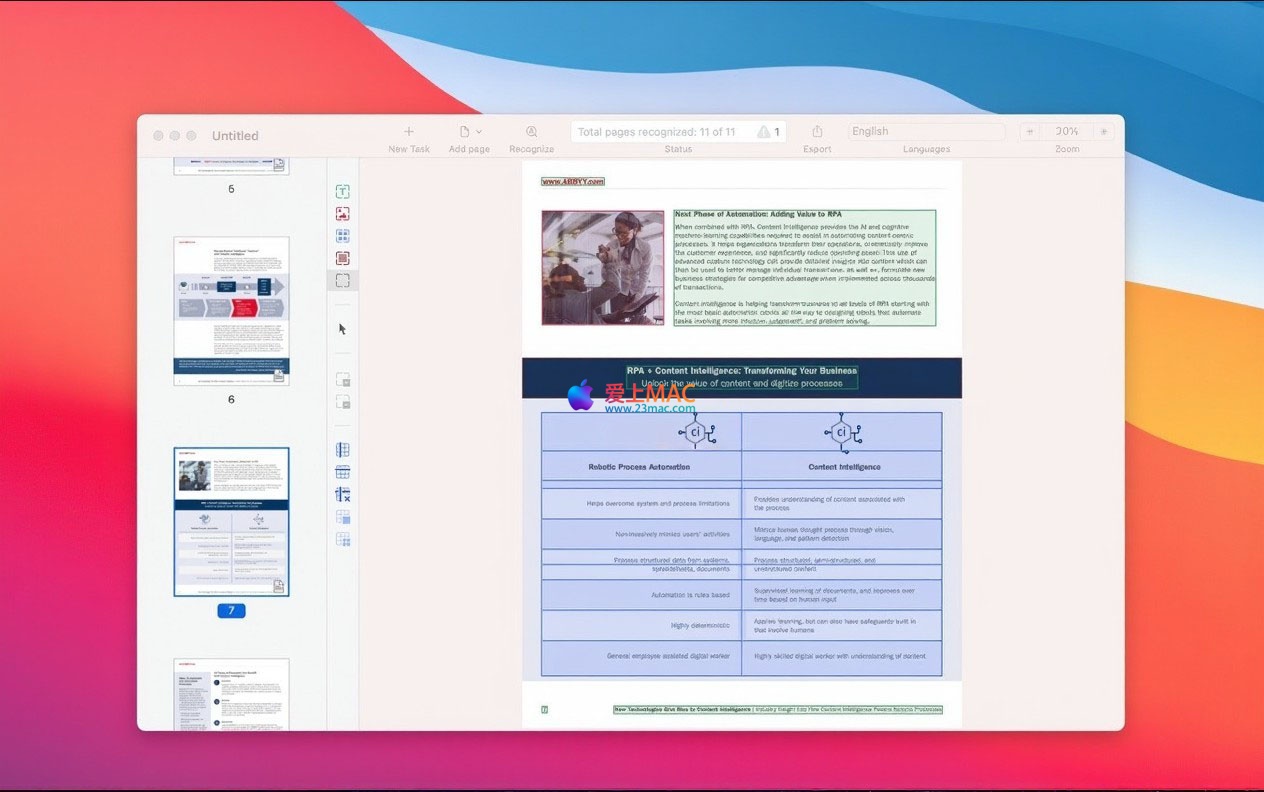Click the www.ABBYY.com link on page
Viewport: 1264px width, 792px height.
point(573,182)
